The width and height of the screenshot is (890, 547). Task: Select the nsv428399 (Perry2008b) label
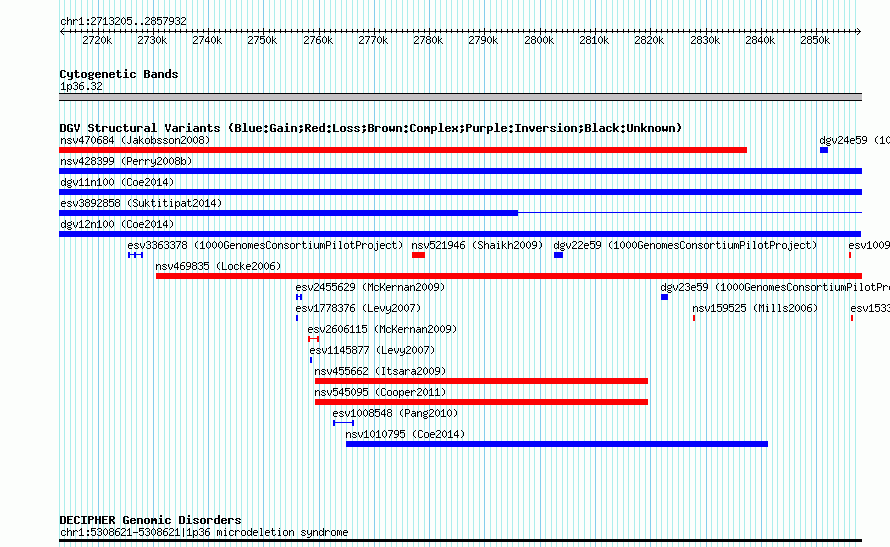tap(126, 161)
